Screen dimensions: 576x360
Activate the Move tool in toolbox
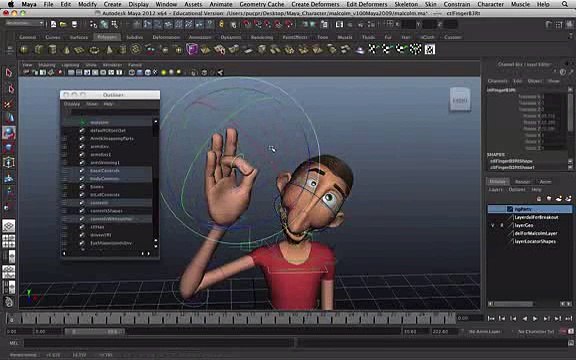coord(9,118)
